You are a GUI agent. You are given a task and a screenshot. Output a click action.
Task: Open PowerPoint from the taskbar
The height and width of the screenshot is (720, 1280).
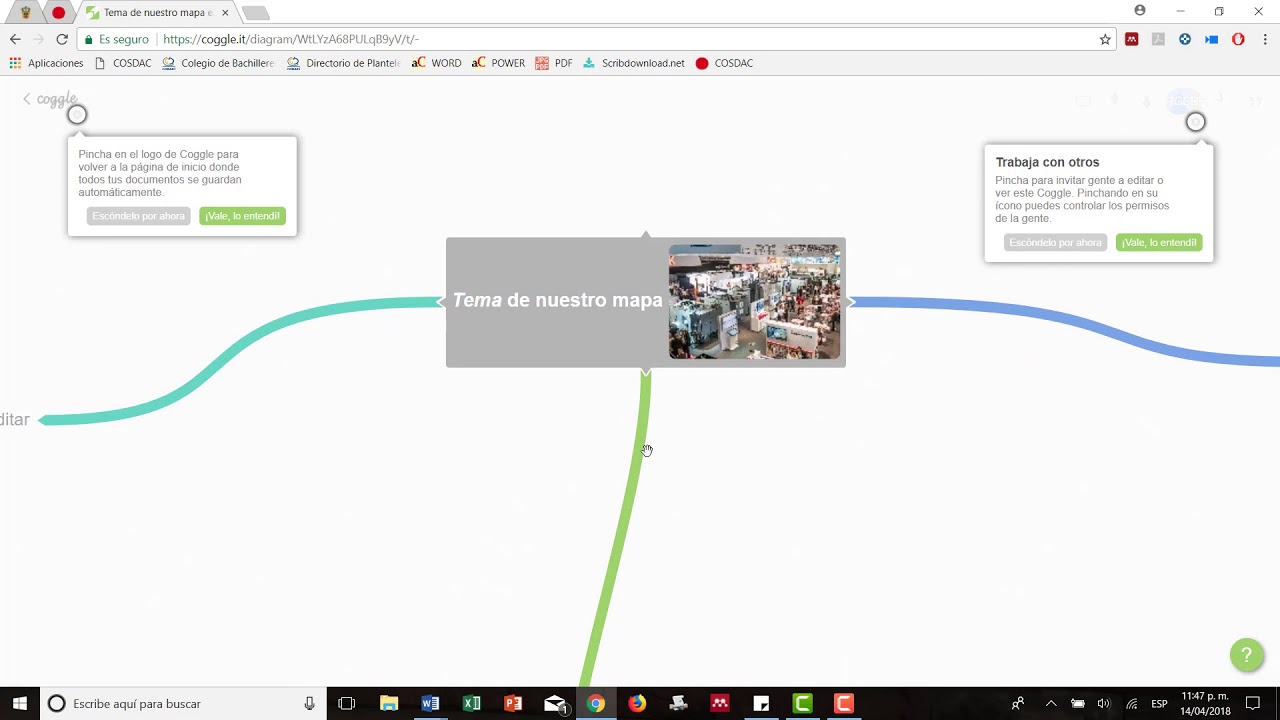(x=513, y=704)
